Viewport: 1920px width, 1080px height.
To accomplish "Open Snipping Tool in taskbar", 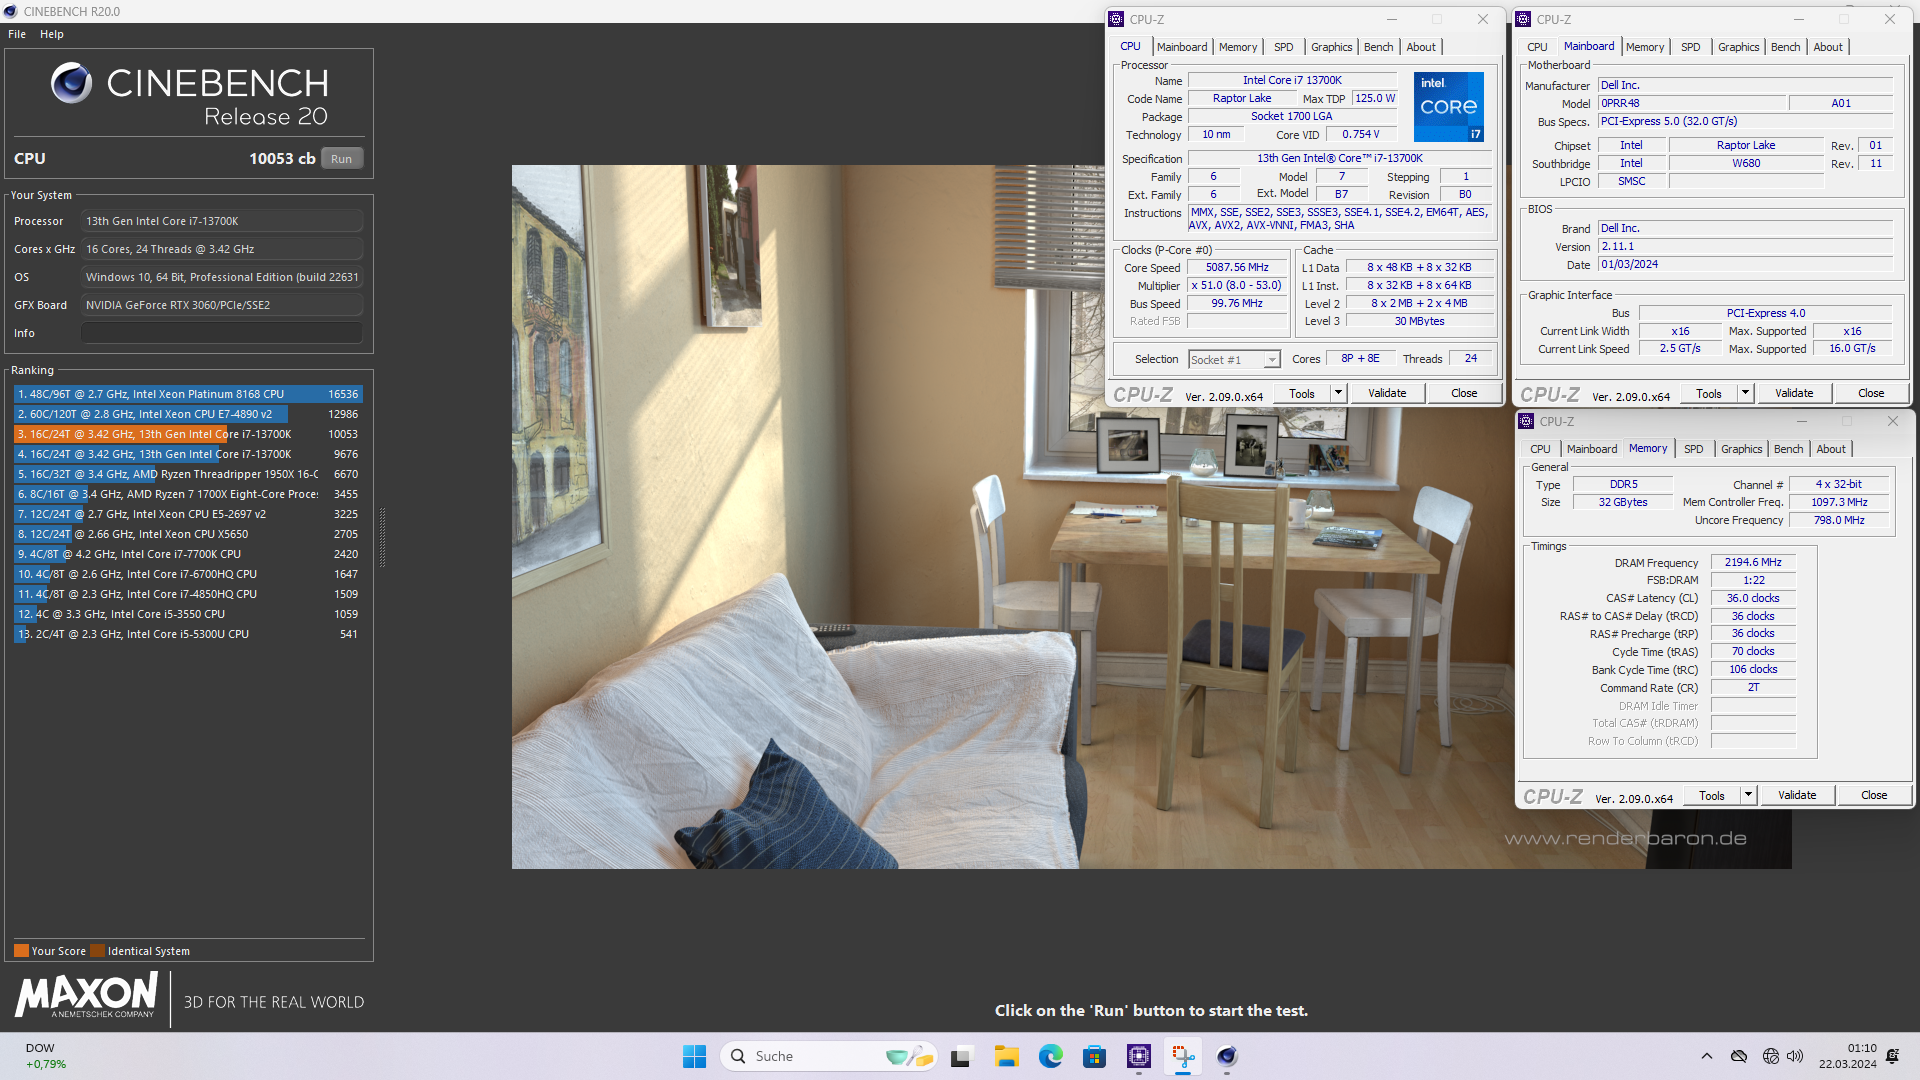I will point(1183,1056).
